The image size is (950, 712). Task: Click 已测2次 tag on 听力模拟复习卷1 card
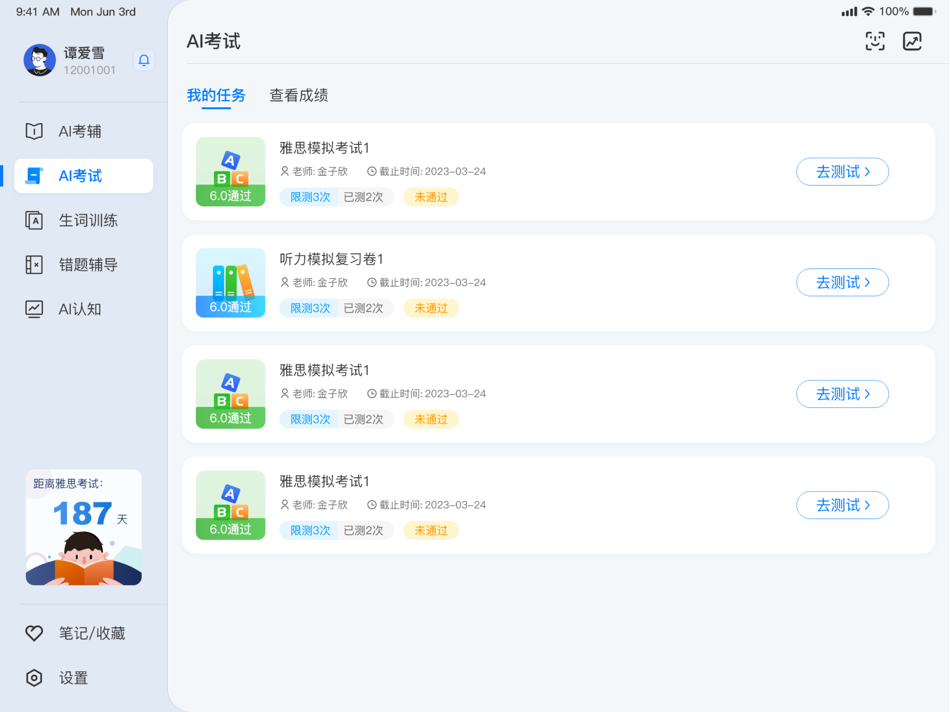pos(364,308)
